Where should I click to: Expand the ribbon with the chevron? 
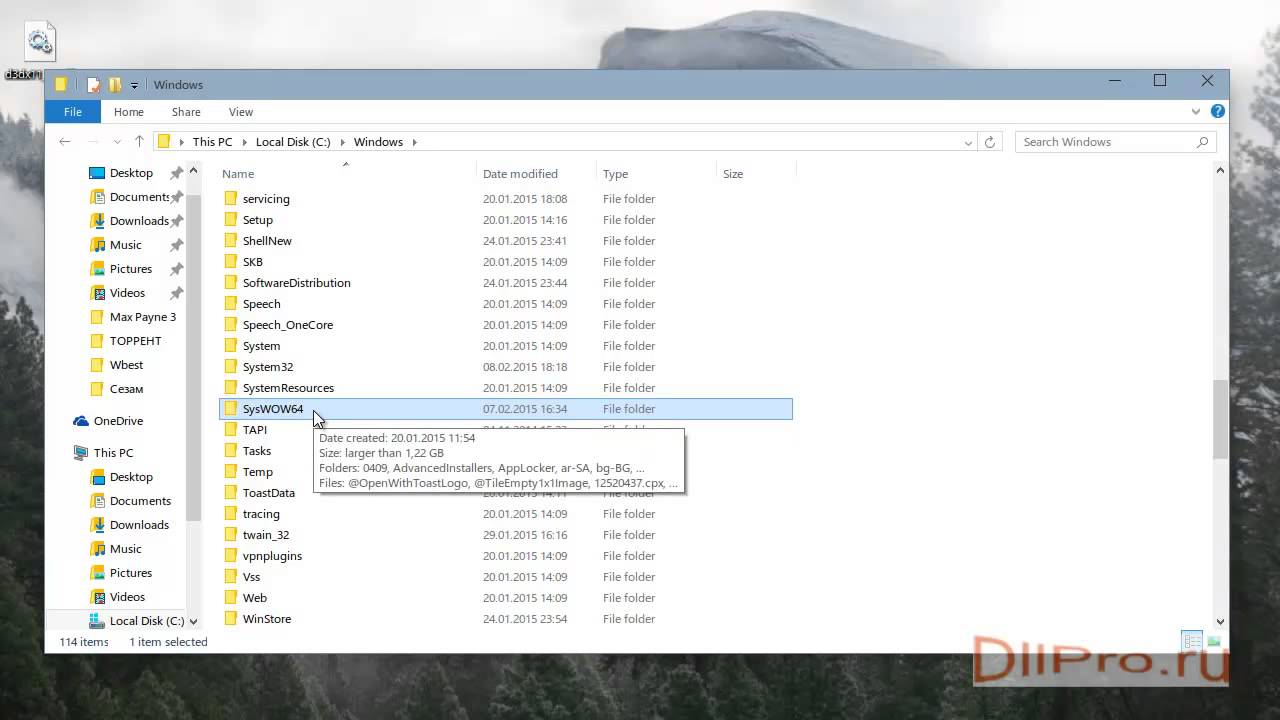point(1196,112)
